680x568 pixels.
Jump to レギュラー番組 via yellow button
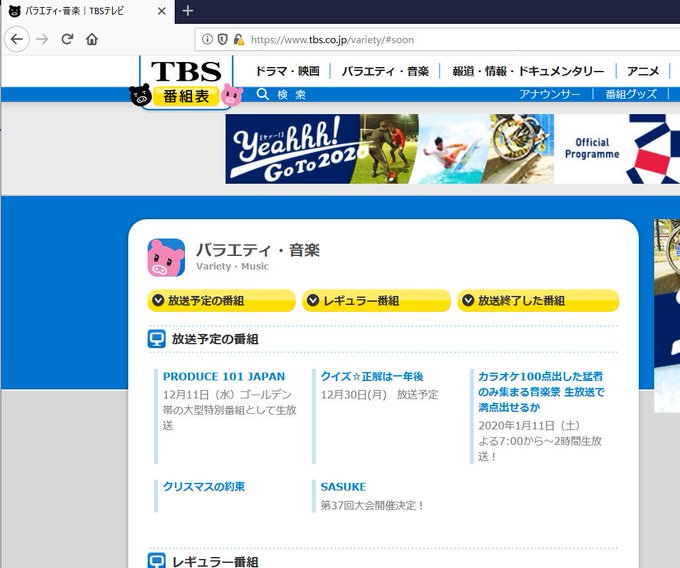point(376,300)
